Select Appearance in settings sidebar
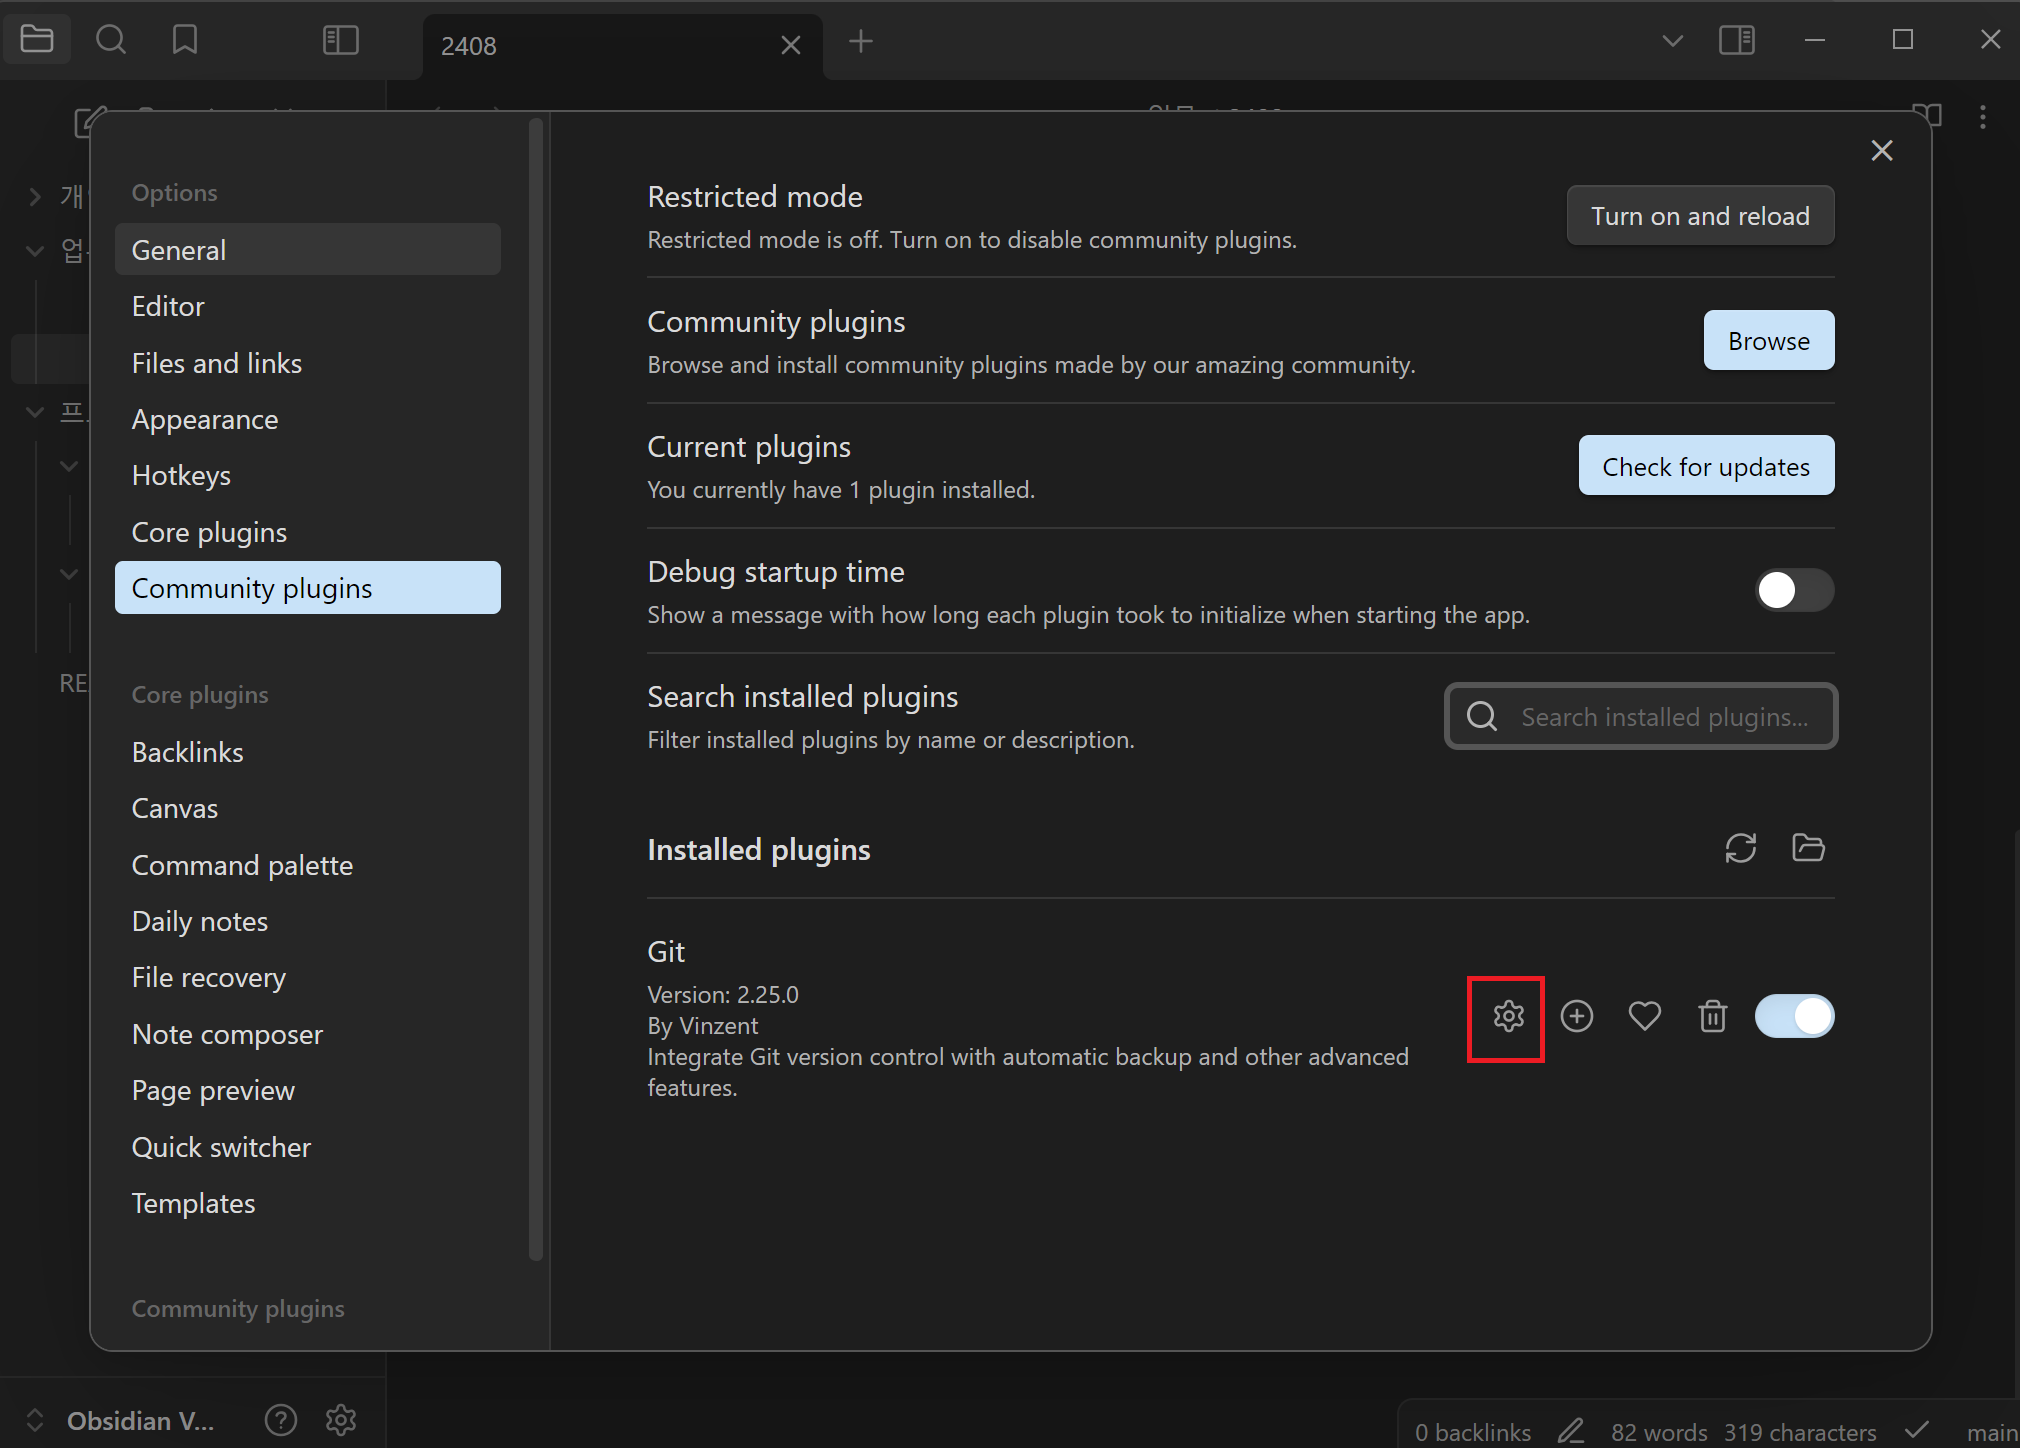The height and width of the screenshot is (1448, 2020). point(205,420)
